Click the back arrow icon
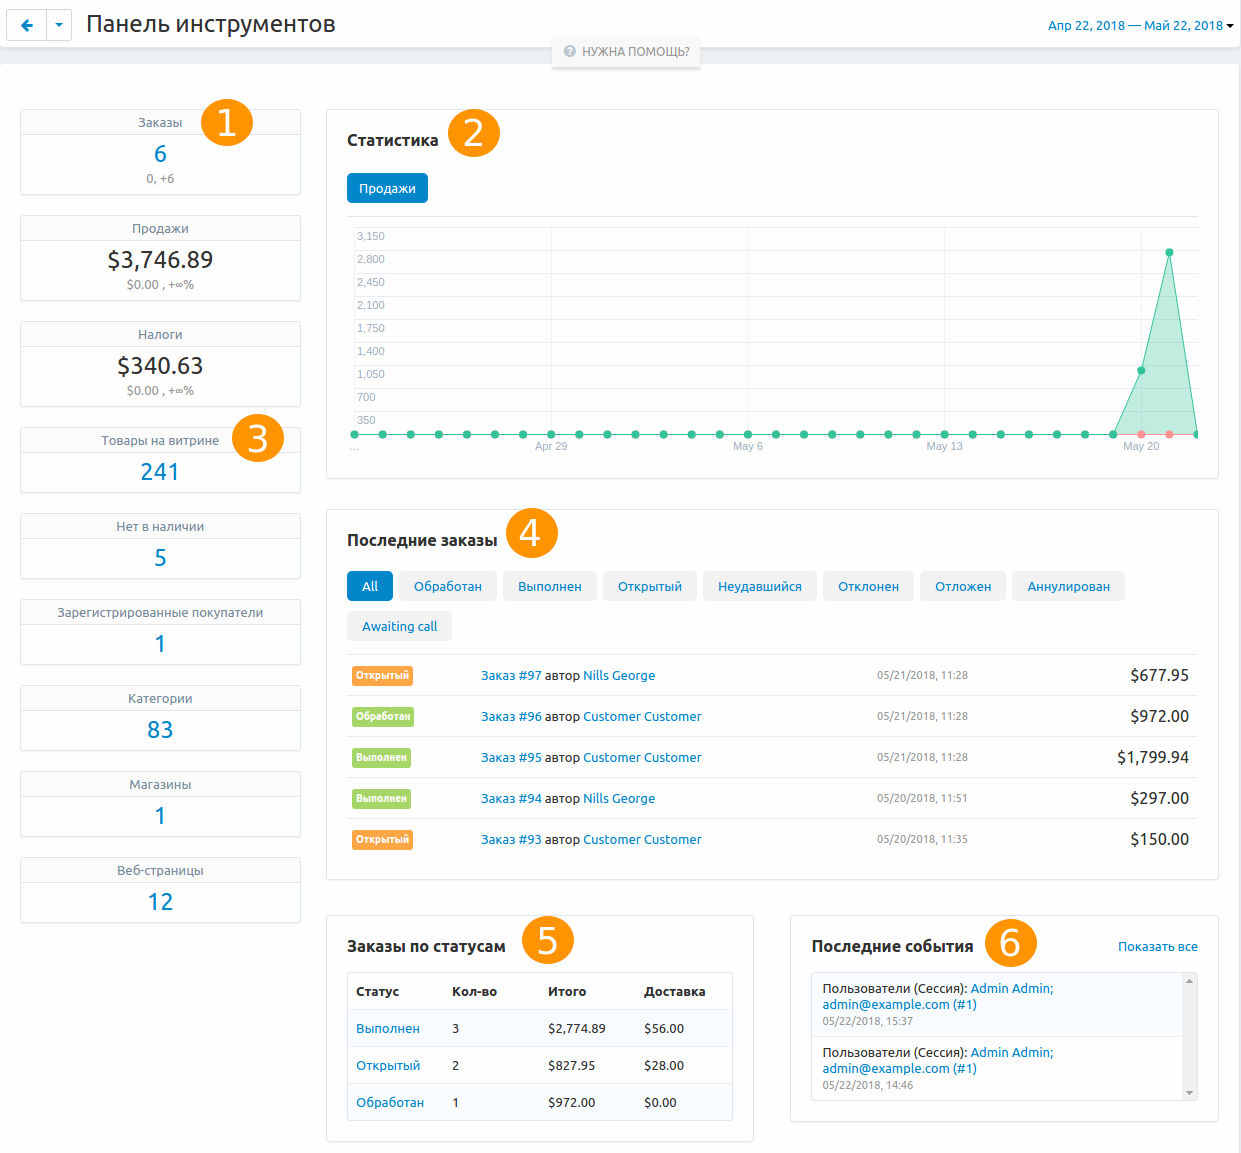Screen dimensions: 1241x1153 point(27,25)
